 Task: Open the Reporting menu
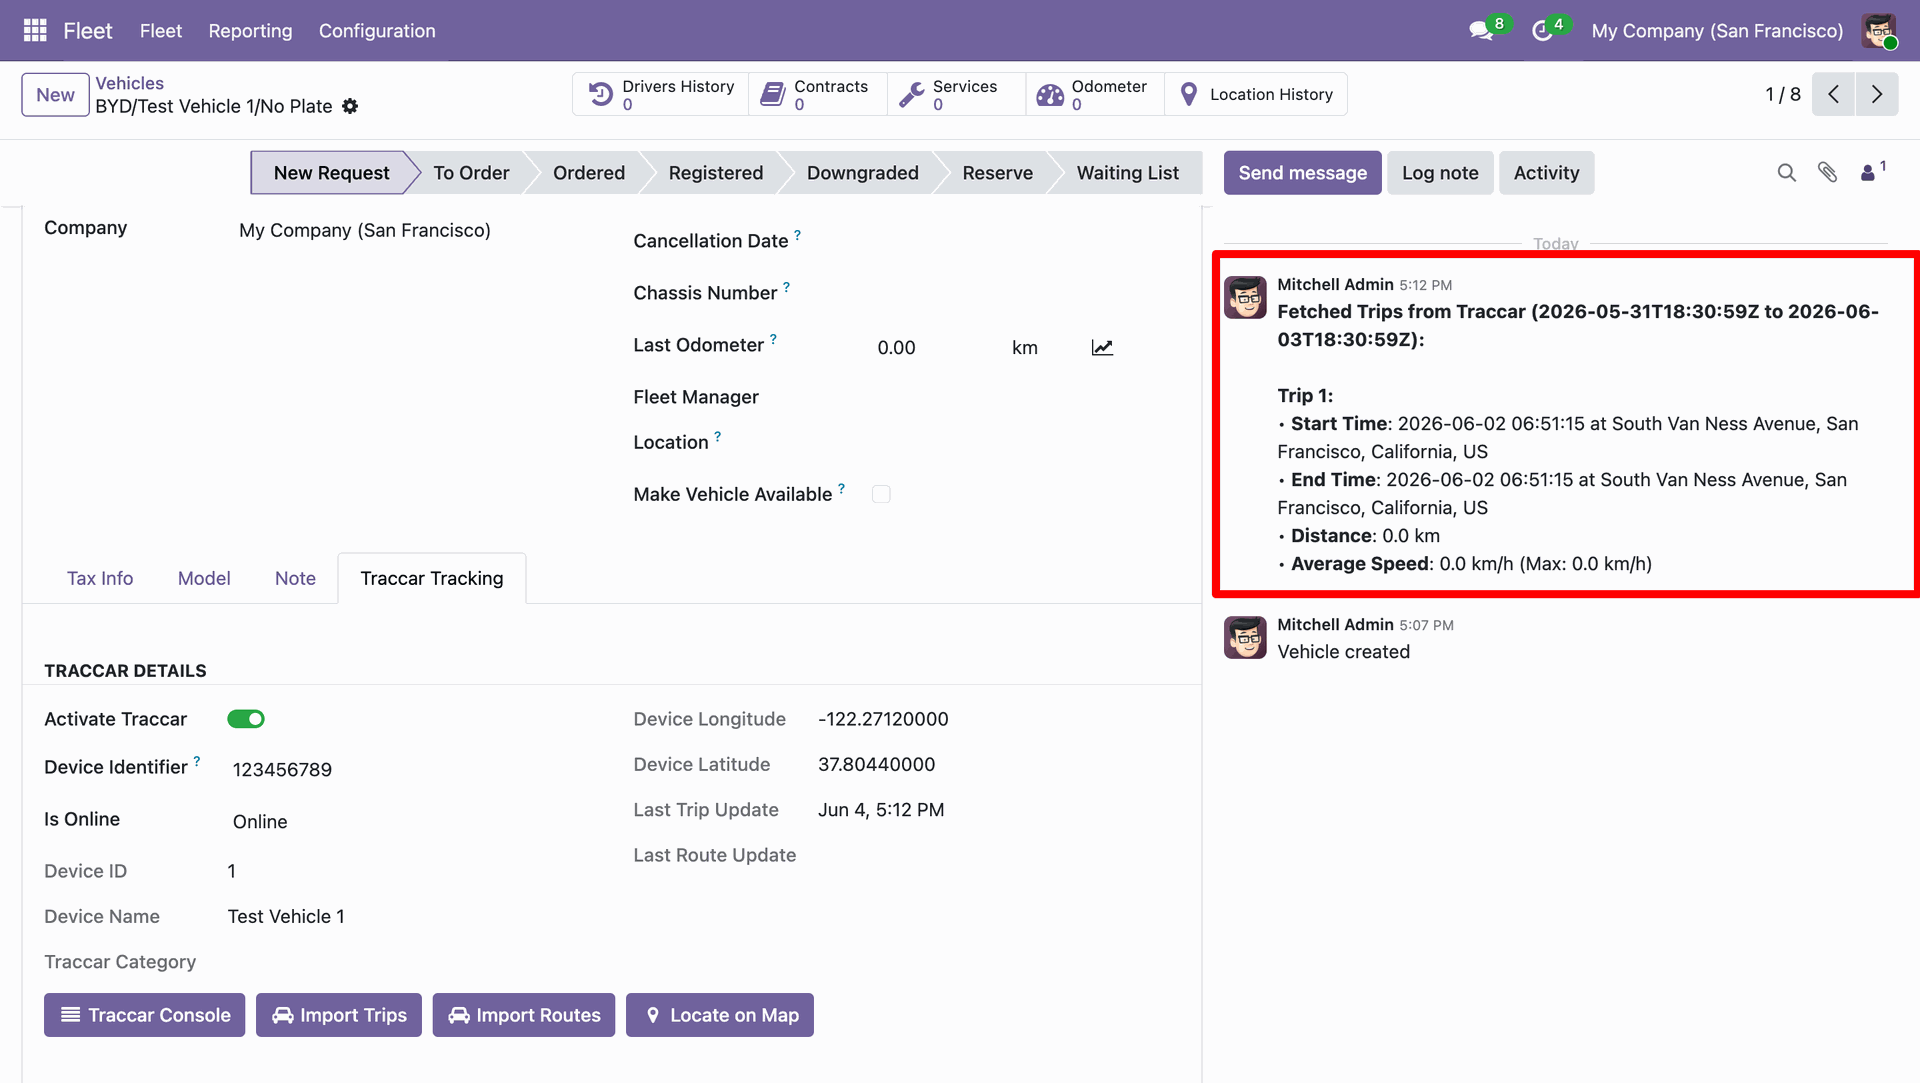pyautogui.click(x=250, y=31)
